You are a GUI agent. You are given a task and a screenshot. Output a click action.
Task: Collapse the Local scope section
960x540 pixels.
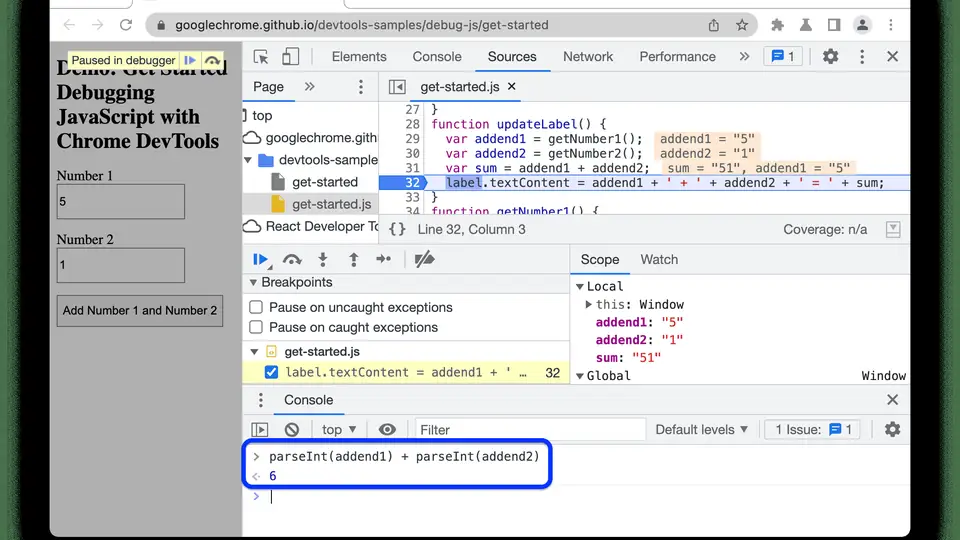coord(580,287)
